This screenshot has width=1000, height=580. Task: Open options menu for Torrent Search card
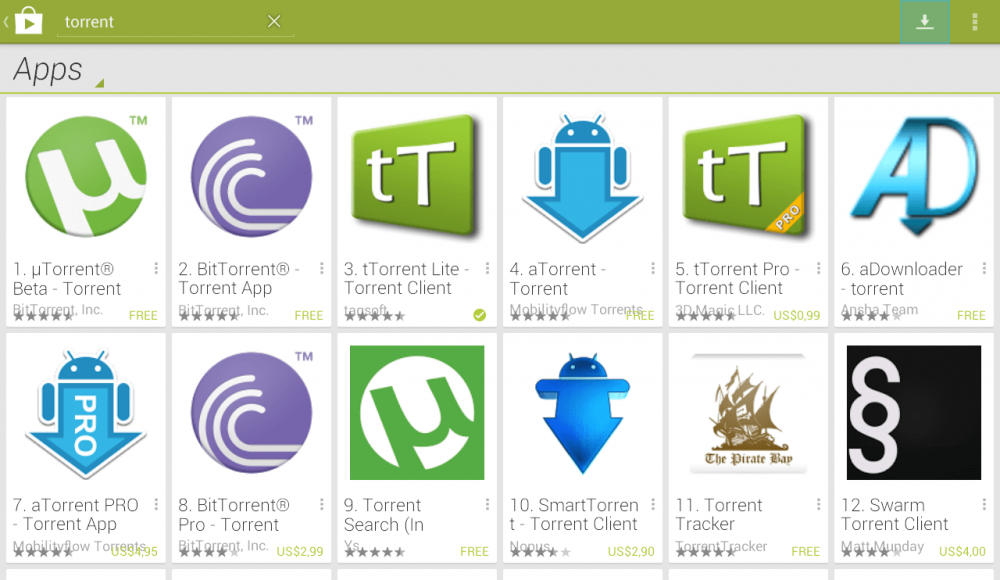tap(487, 505)
